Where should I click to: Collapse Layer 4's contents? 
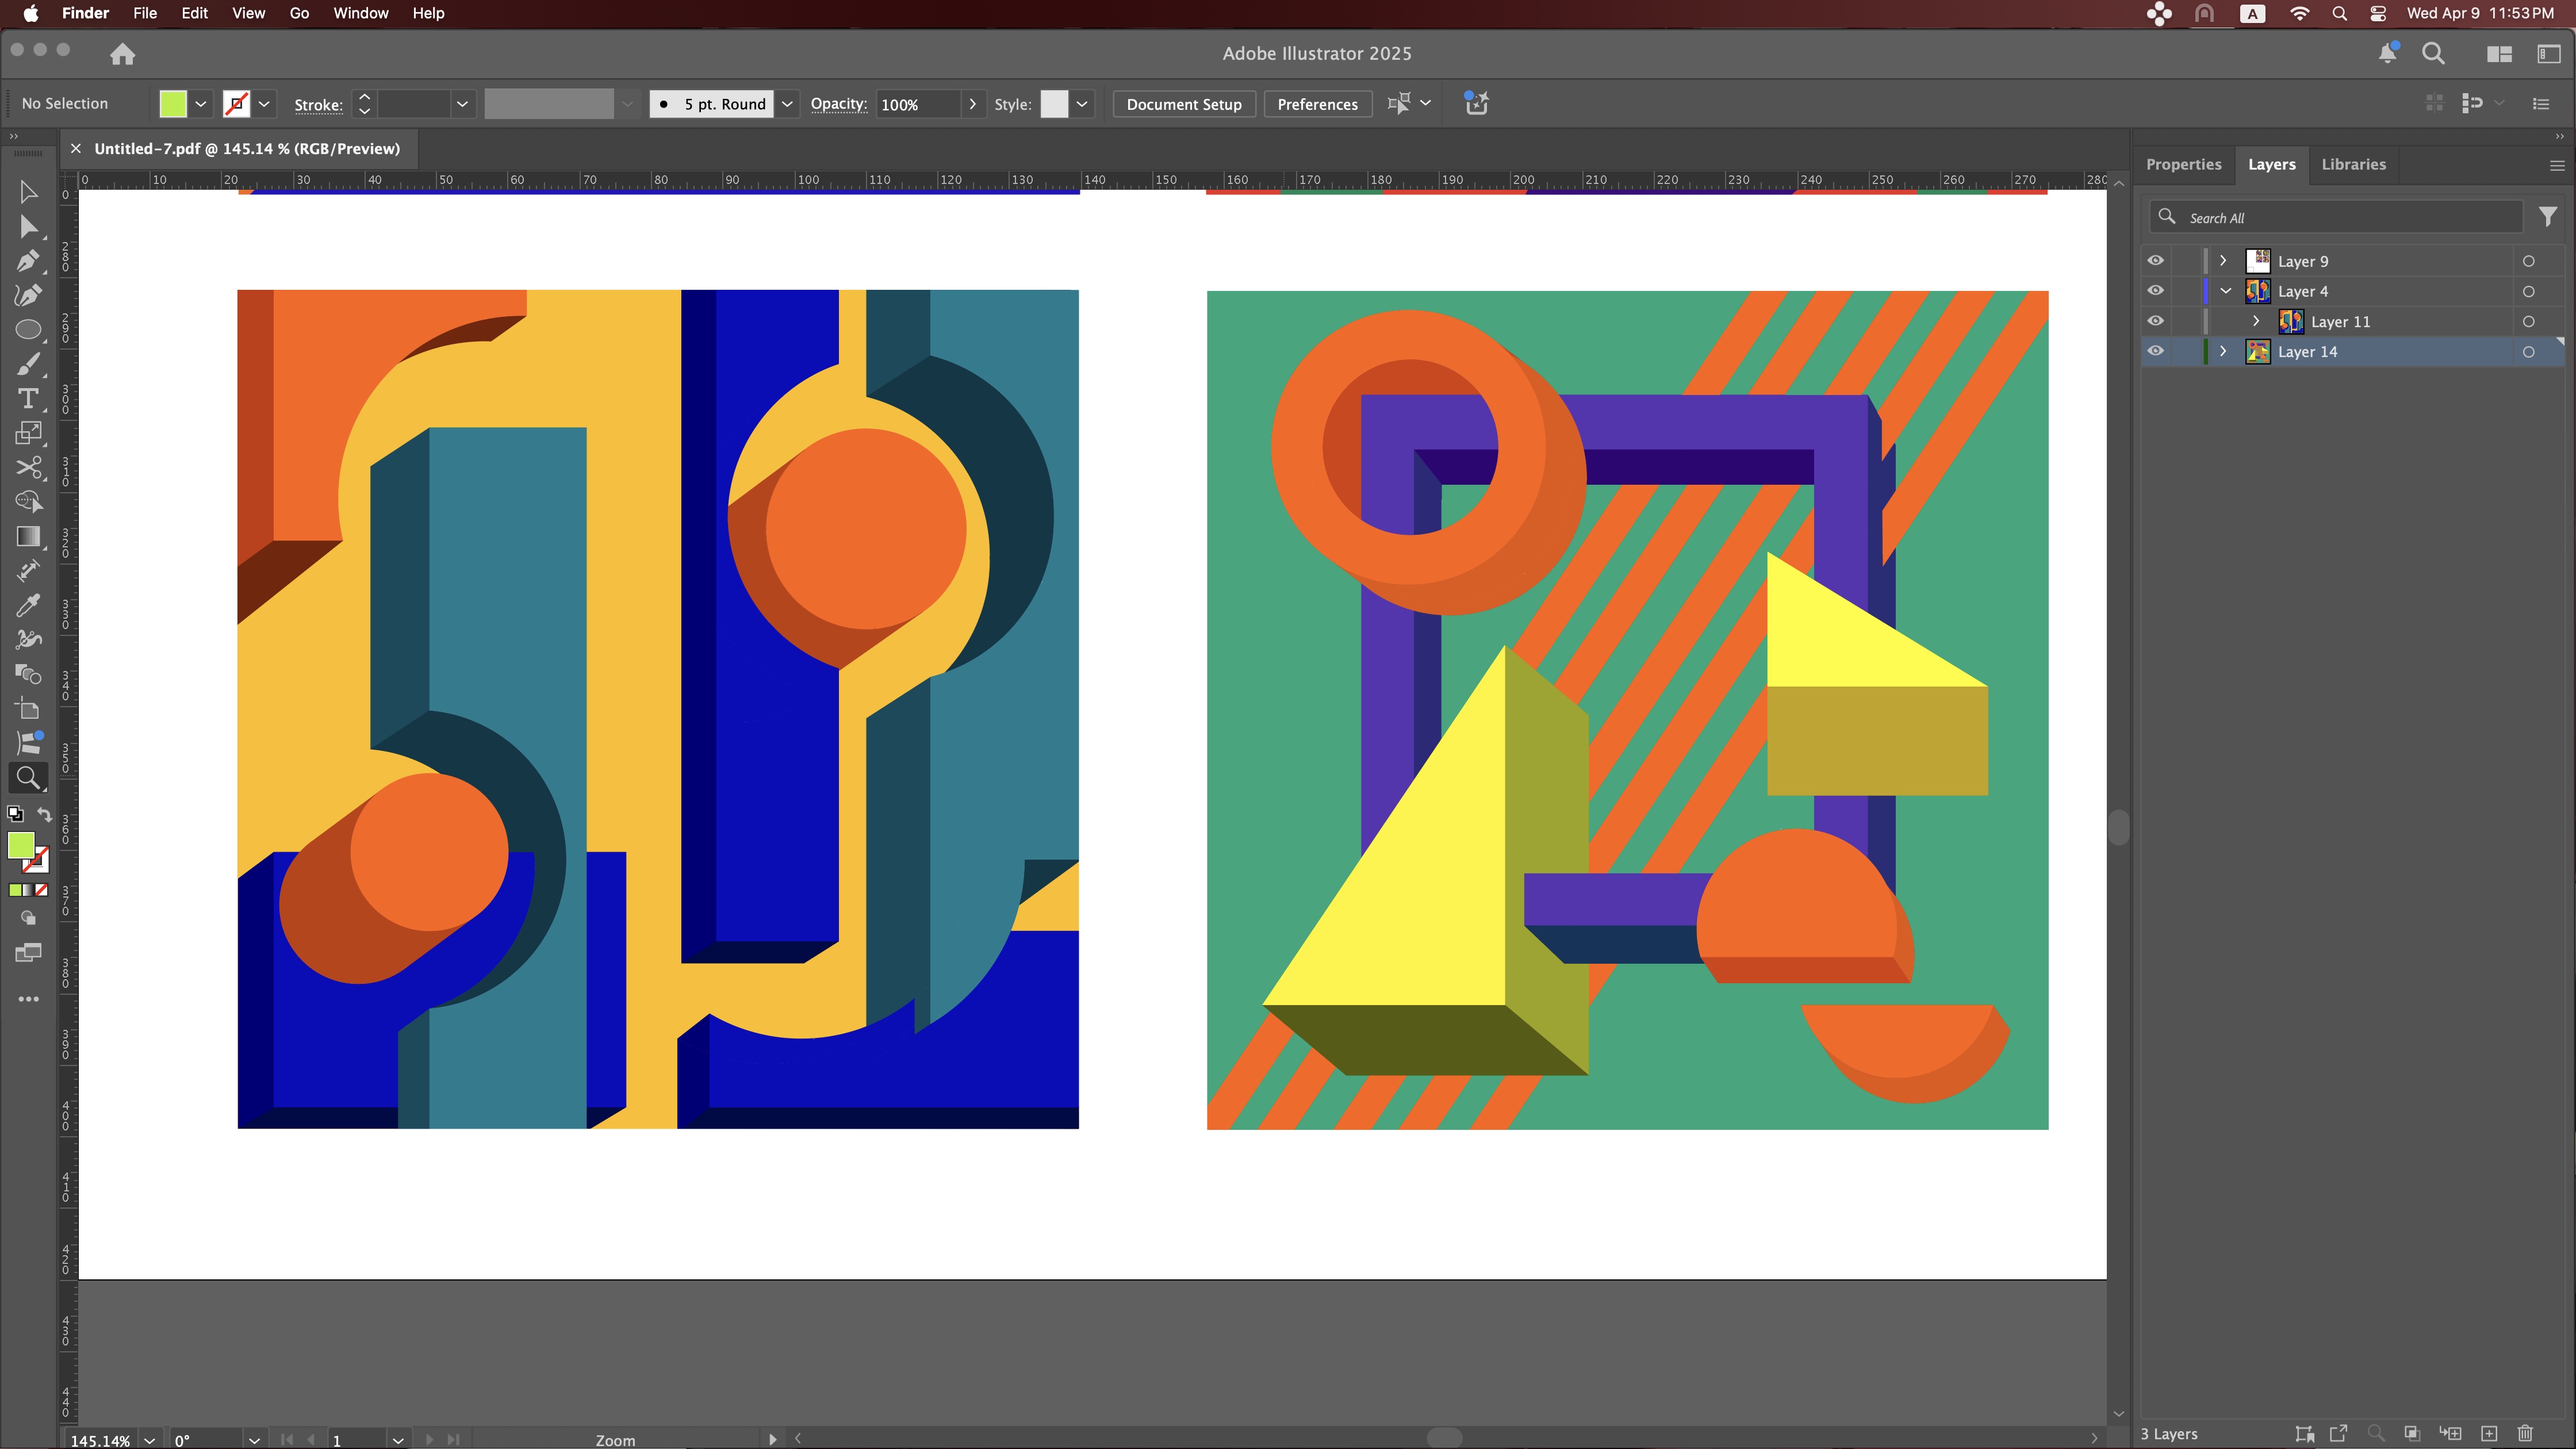pos(2225,290)
